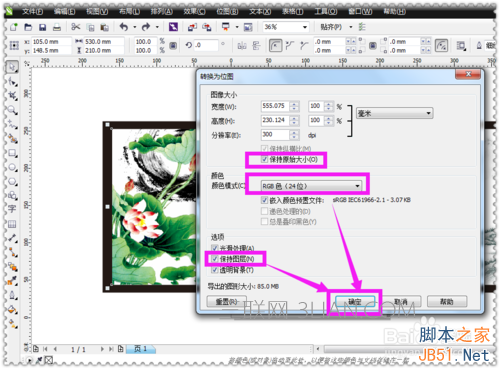Image resolution: width=500 pixels, height=369 pixels.
Task: Click the 高度(H) height input field
Action: 275,120
